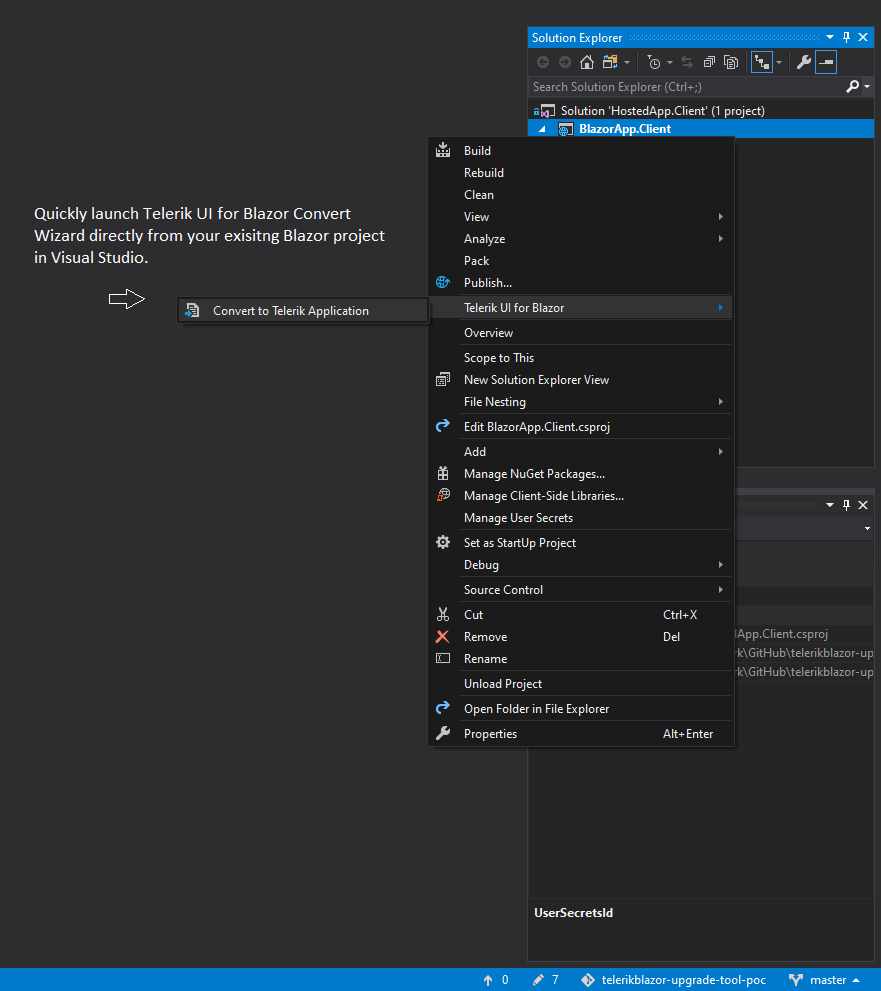Viewport: 881px width, 991px height.
Task: Click the Show All Files icon
Action: pos(731,62)
